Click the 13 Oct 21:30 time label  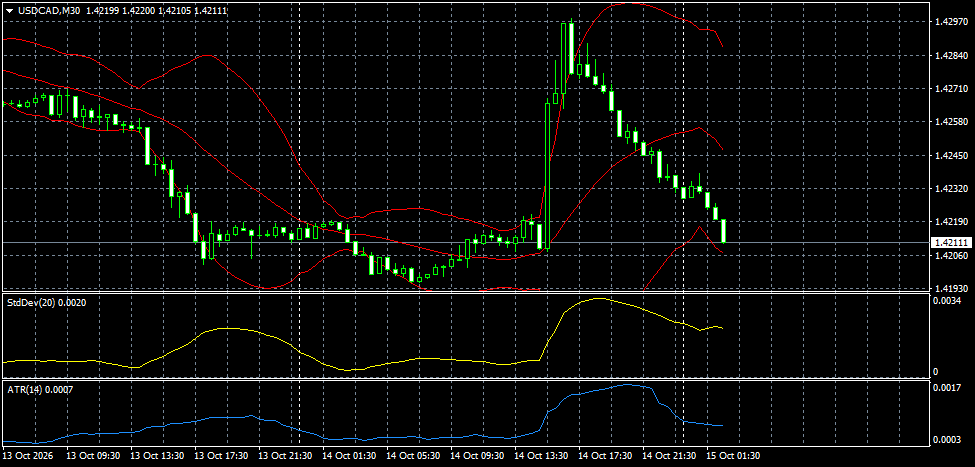(284, 456)
